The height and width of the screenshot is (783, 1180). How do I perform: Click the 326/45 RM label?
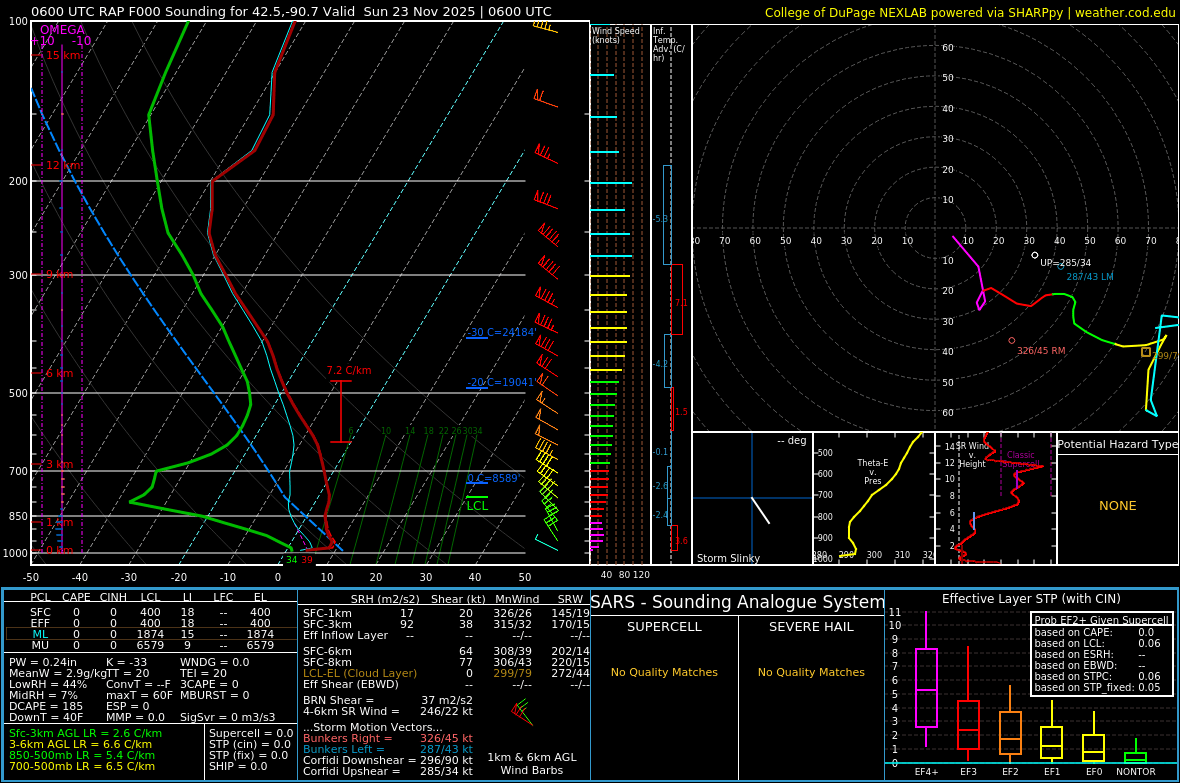(1041, 351)
